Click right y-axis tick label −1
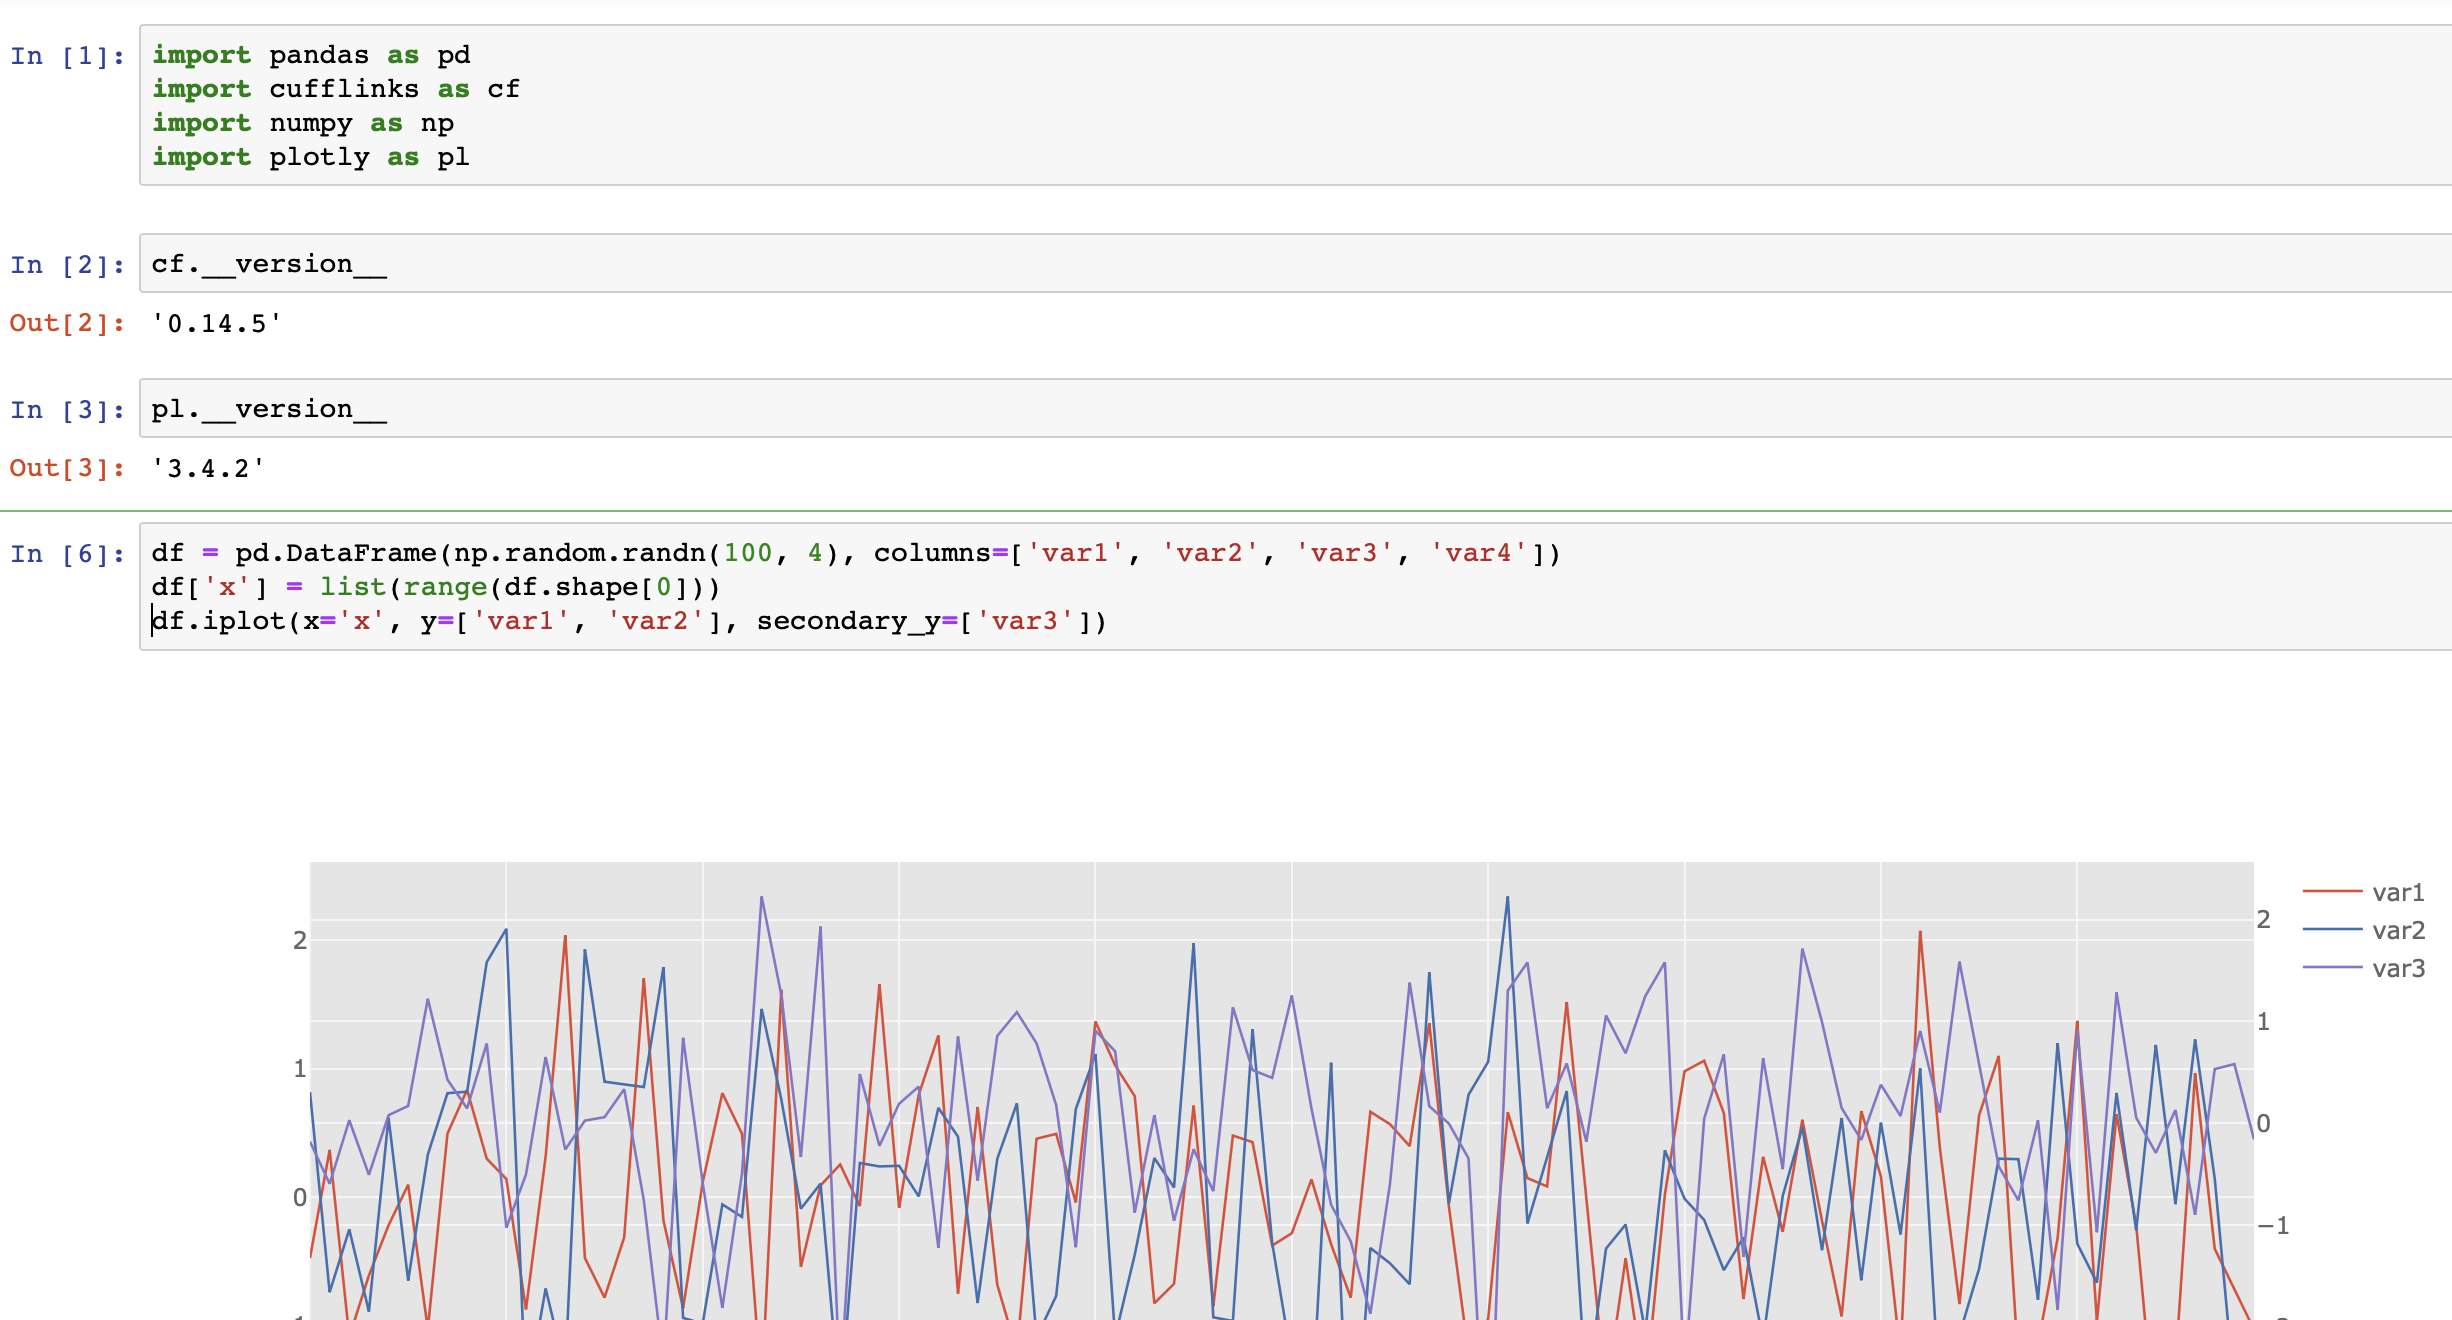Screen dimensions: 2452x1320 coord(2273,1225)
